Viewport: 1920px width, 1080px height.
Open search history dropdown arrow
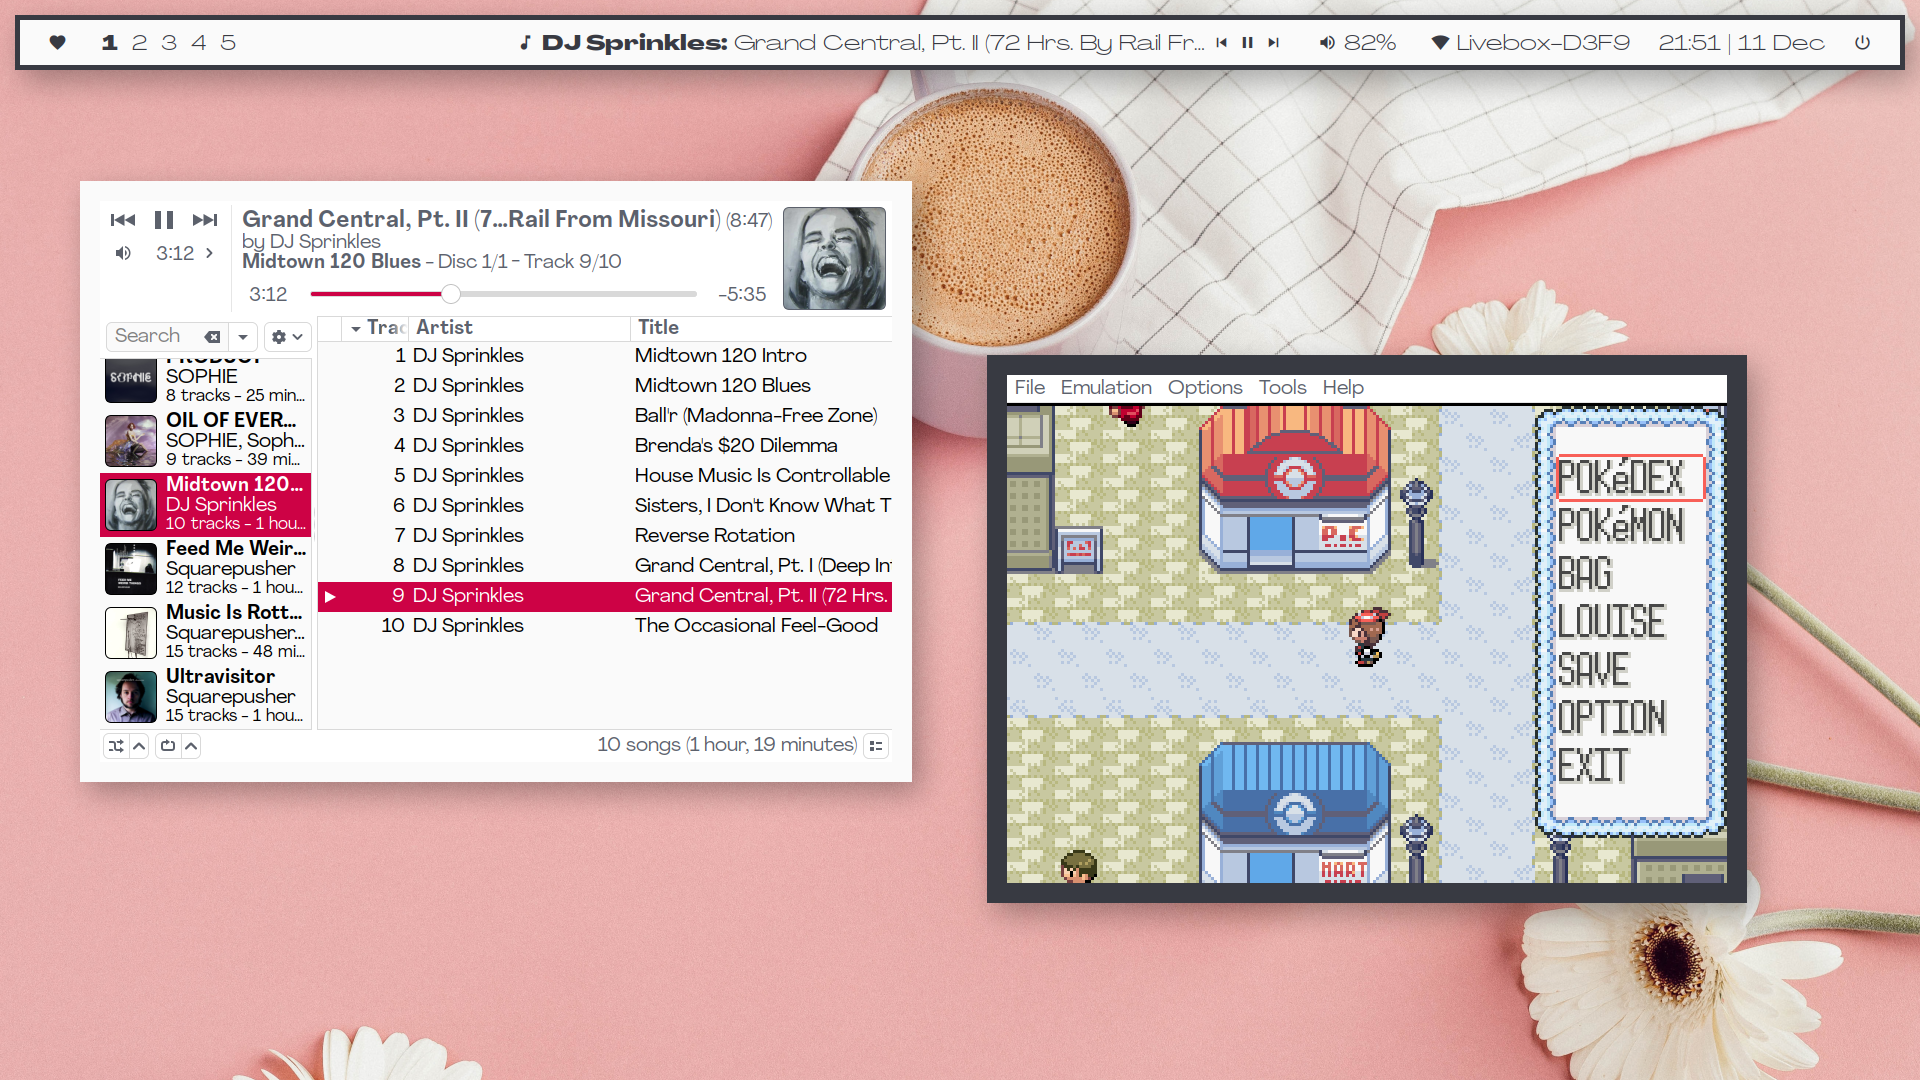click(243, 337)
